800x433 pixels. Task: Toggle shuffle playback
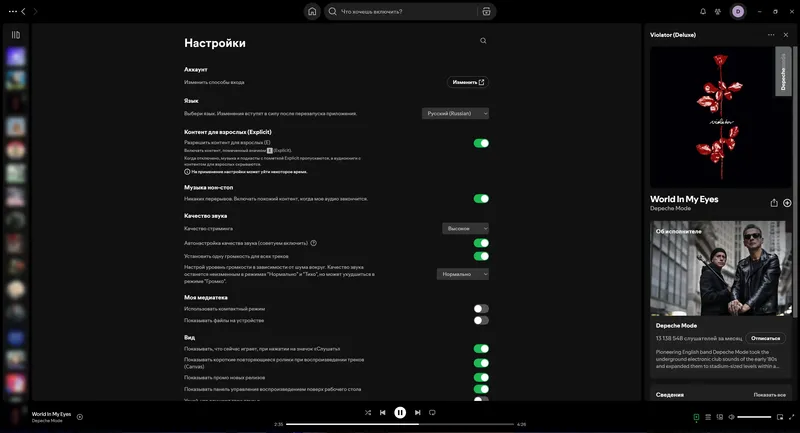368,412
